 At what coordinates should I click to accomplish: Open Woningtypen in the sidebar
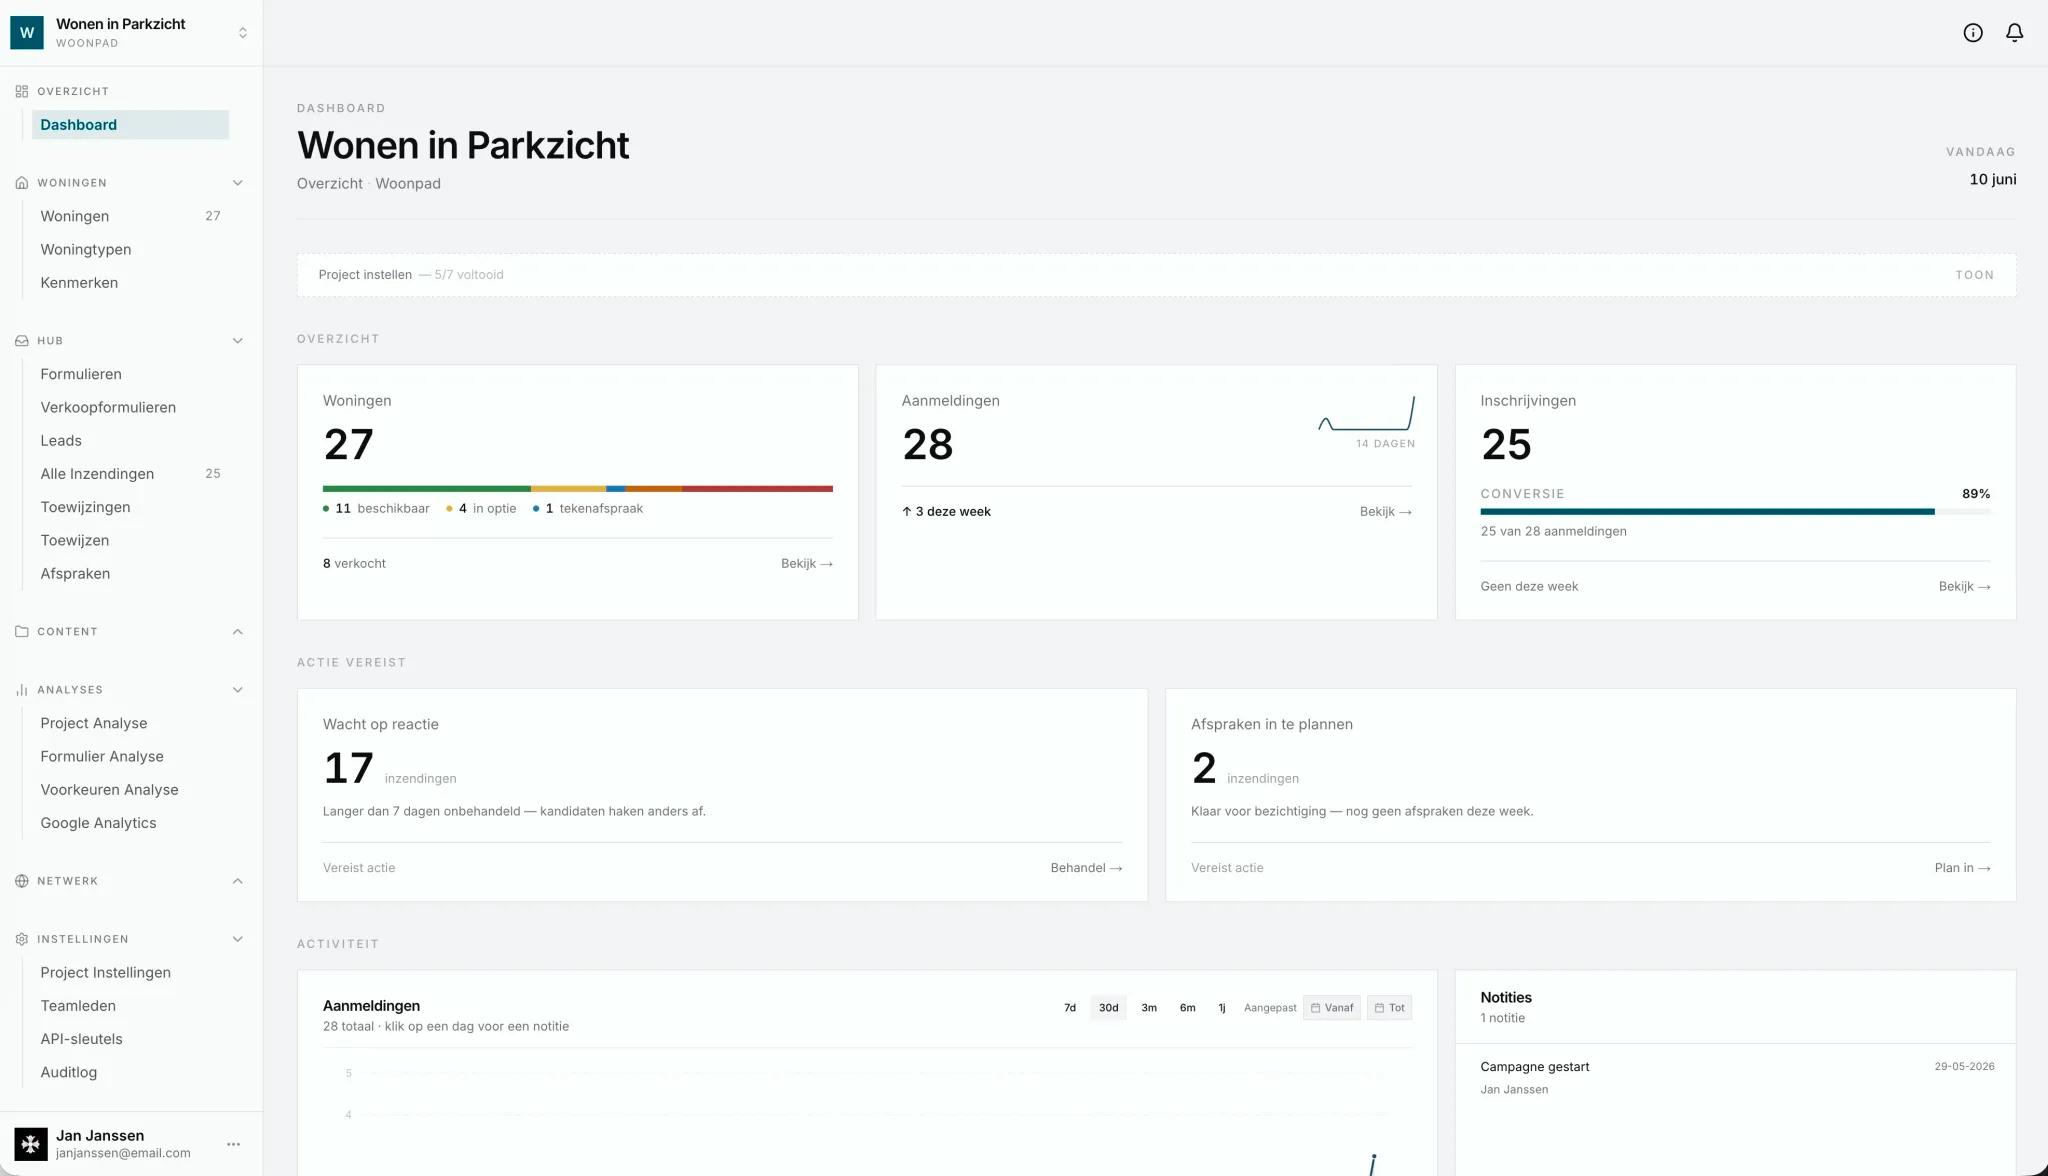pos(130,250)
